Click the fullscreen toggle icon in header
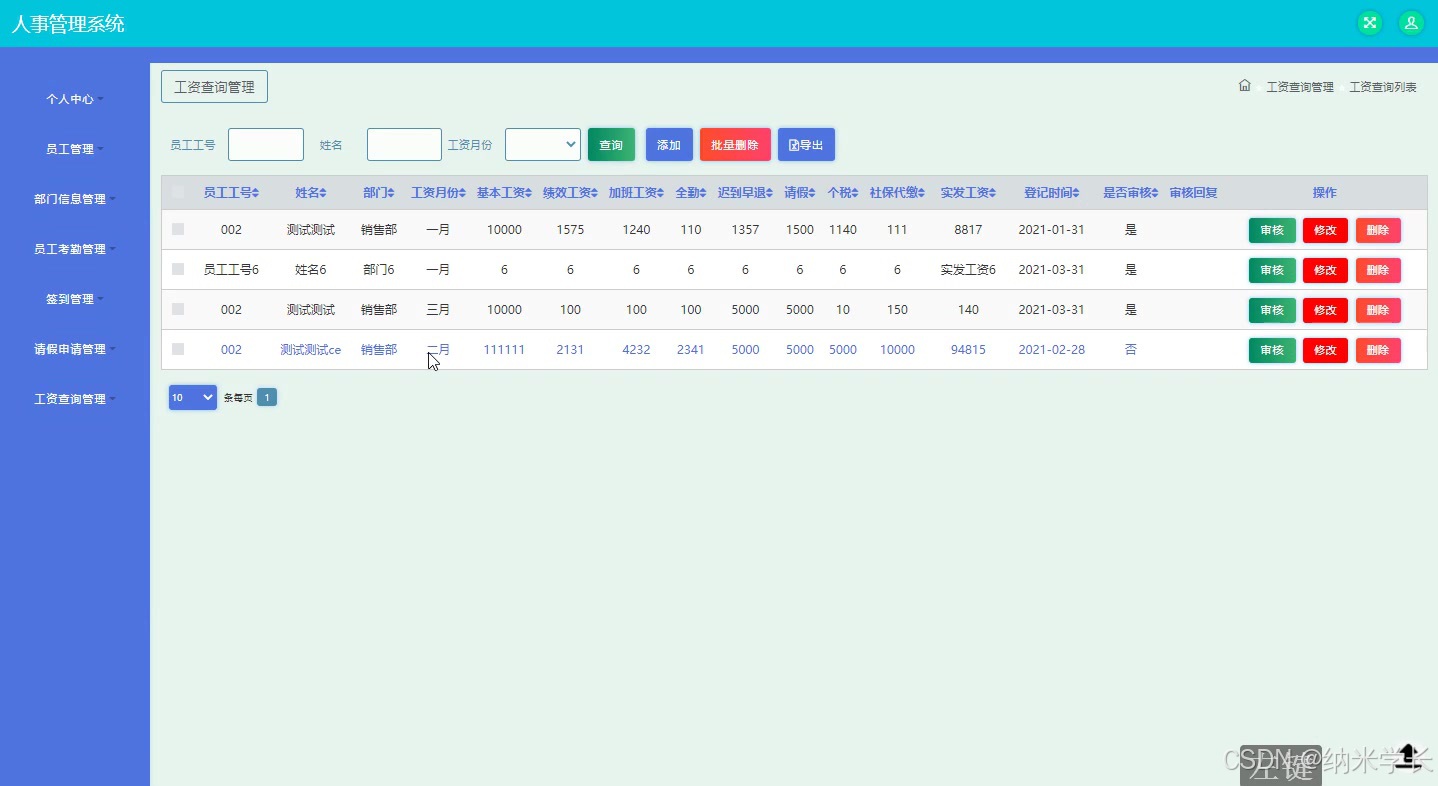Screen dimensions: 1438x786 (x=1369, y=23)
